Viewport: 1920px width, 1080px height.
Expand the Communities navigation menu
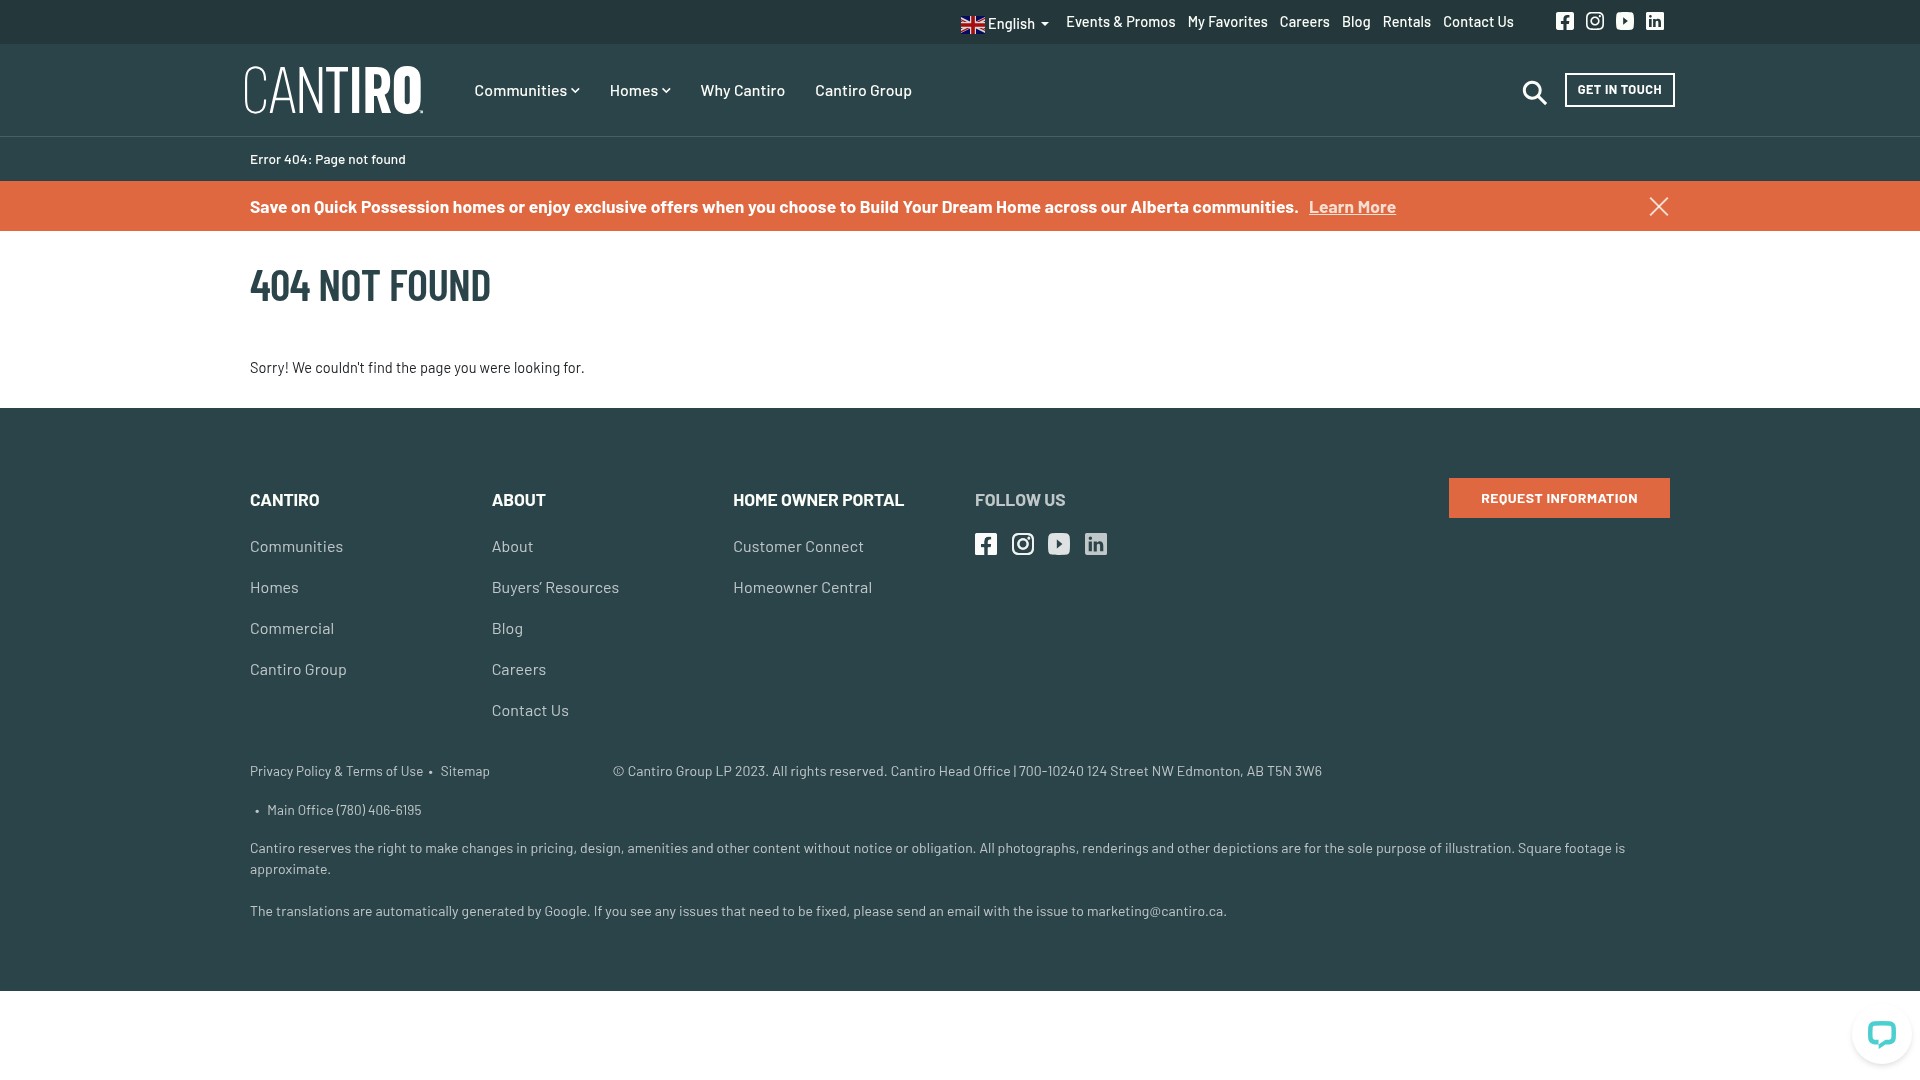pyautogui.click(x=527, y=90)
